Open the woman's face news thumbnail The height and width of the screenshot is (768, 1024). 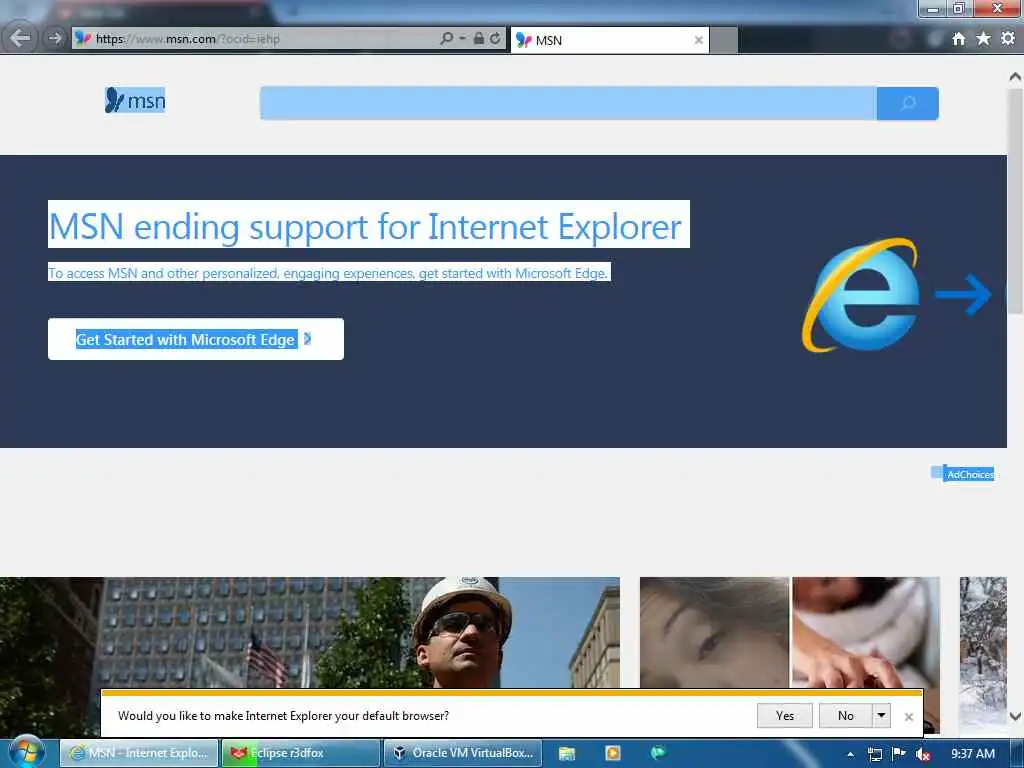tap(714, 632)
